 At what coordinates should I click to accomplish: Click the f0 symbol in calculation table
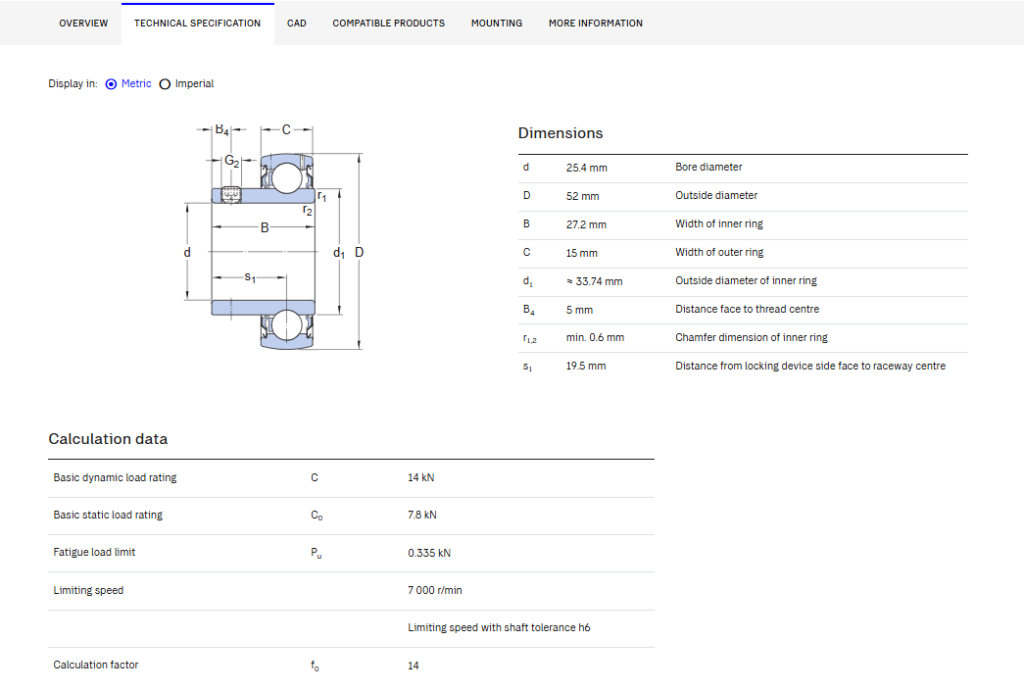[315, 666]
